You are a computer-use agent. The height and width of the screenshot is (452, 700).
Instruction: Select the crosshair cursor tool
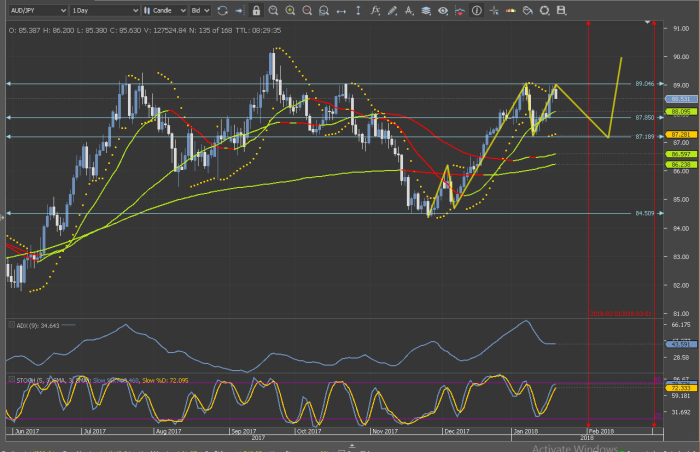(494, 10)
